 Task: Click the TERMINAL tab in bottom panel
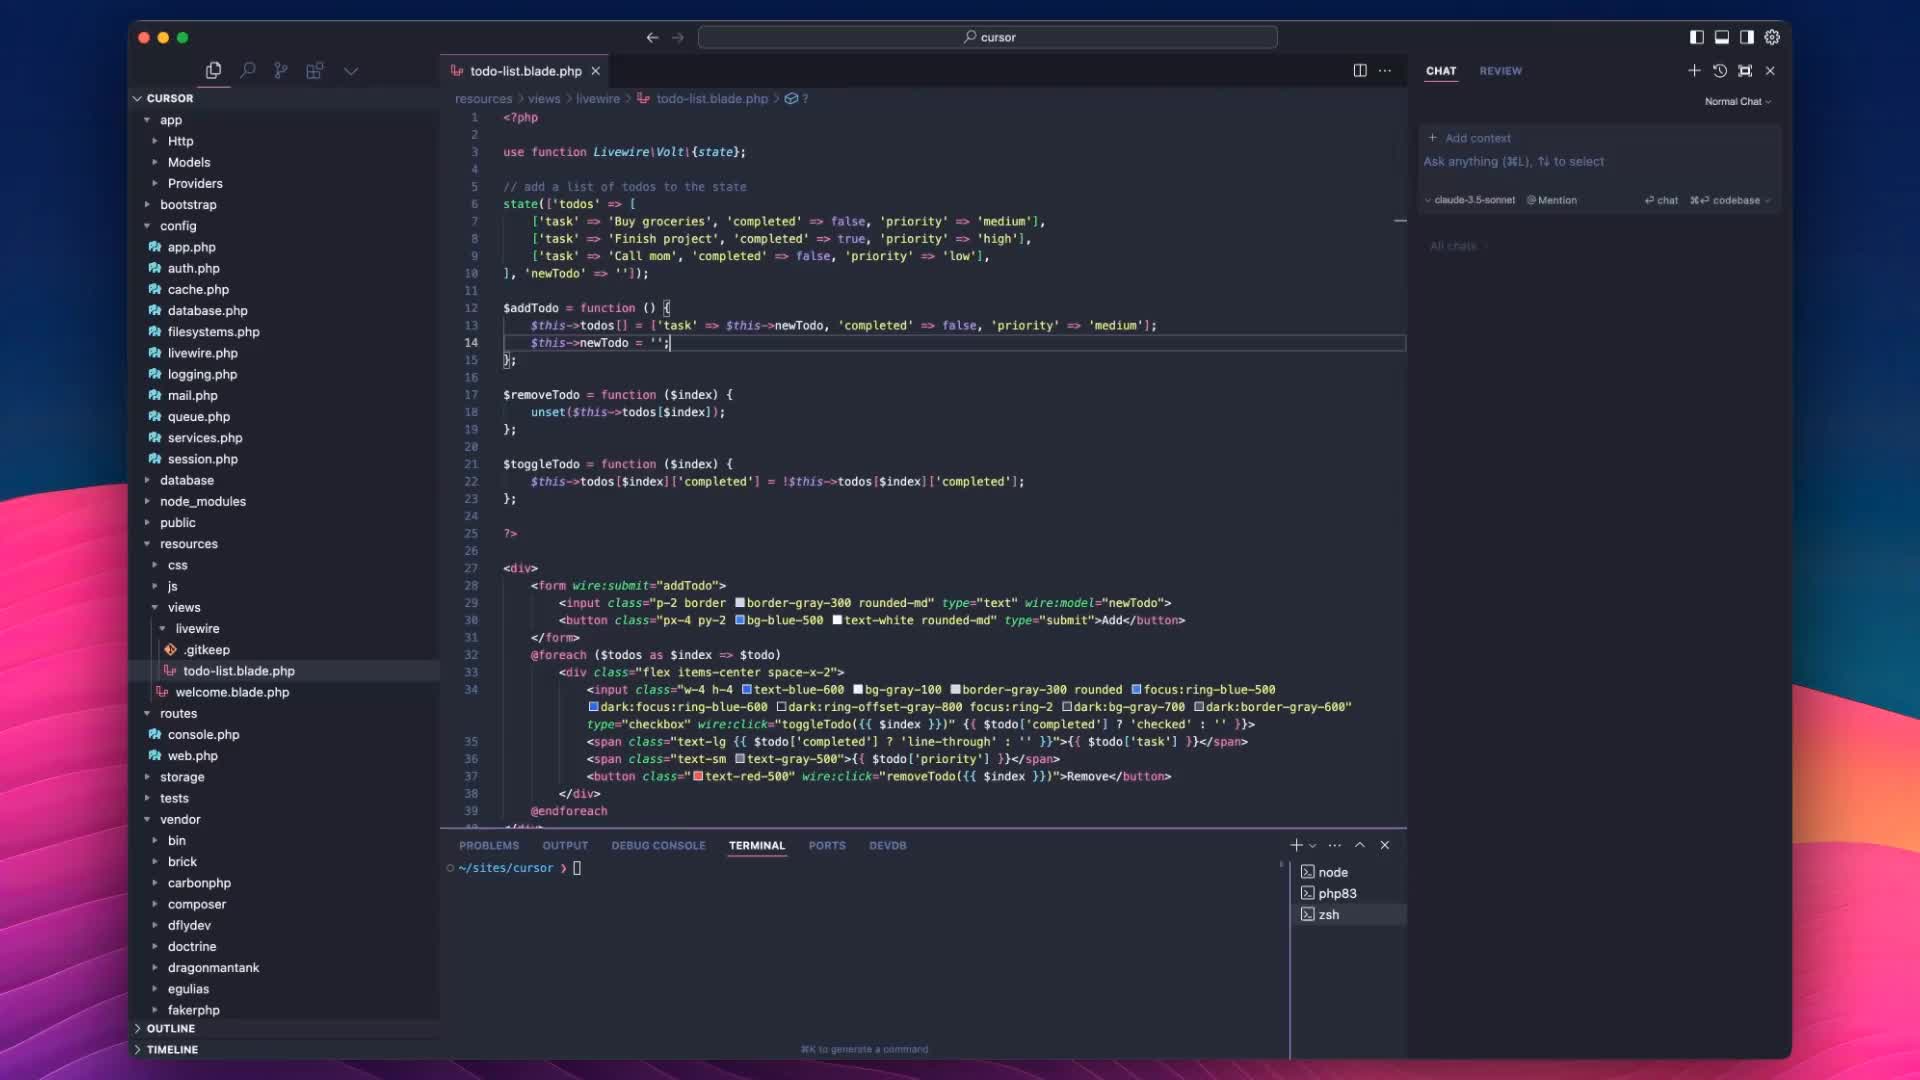point(758,844)
